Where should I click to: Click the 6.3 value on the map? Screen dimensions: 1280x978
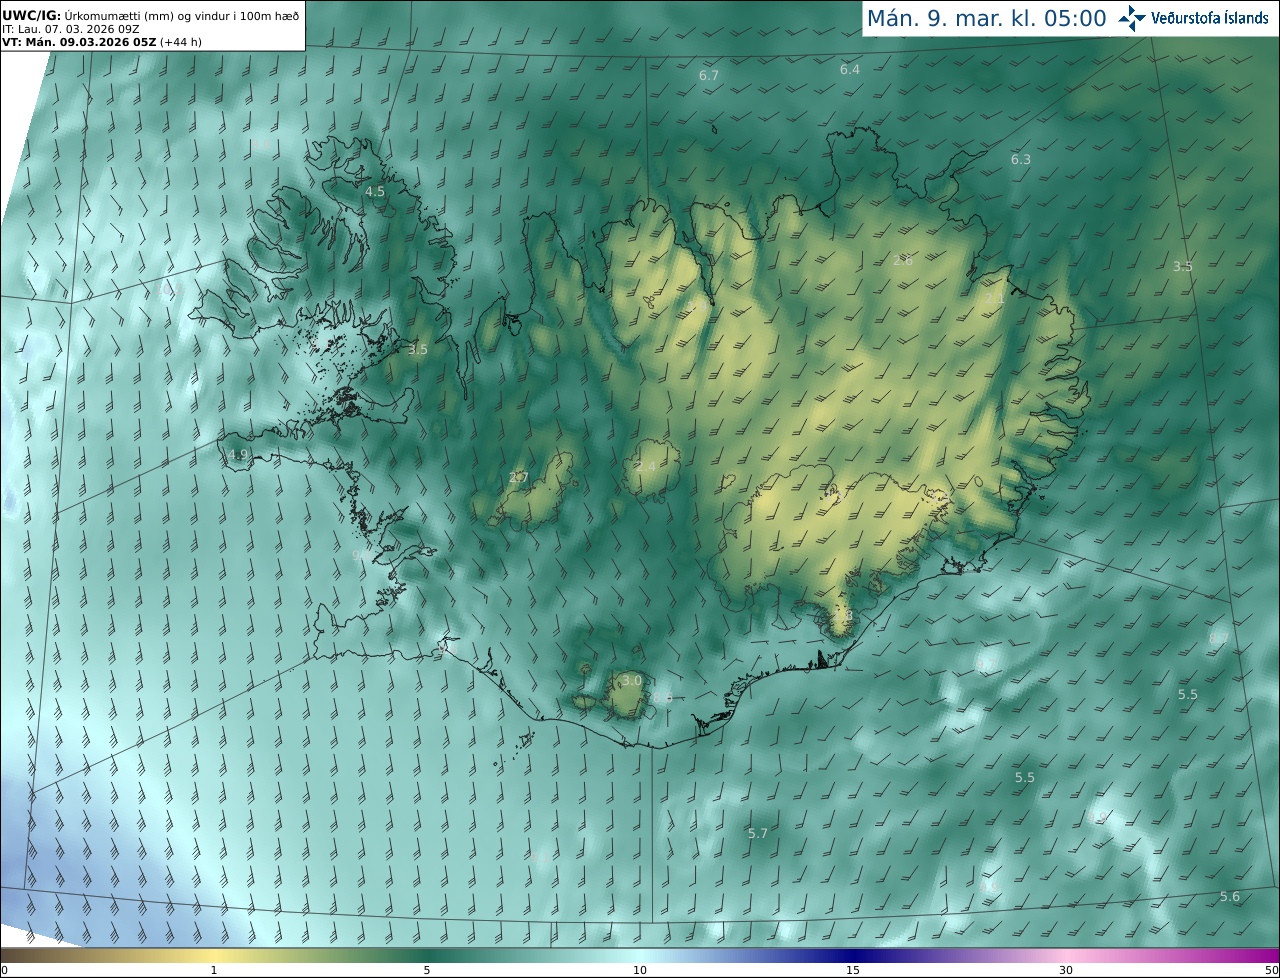tap(1020, 159)
